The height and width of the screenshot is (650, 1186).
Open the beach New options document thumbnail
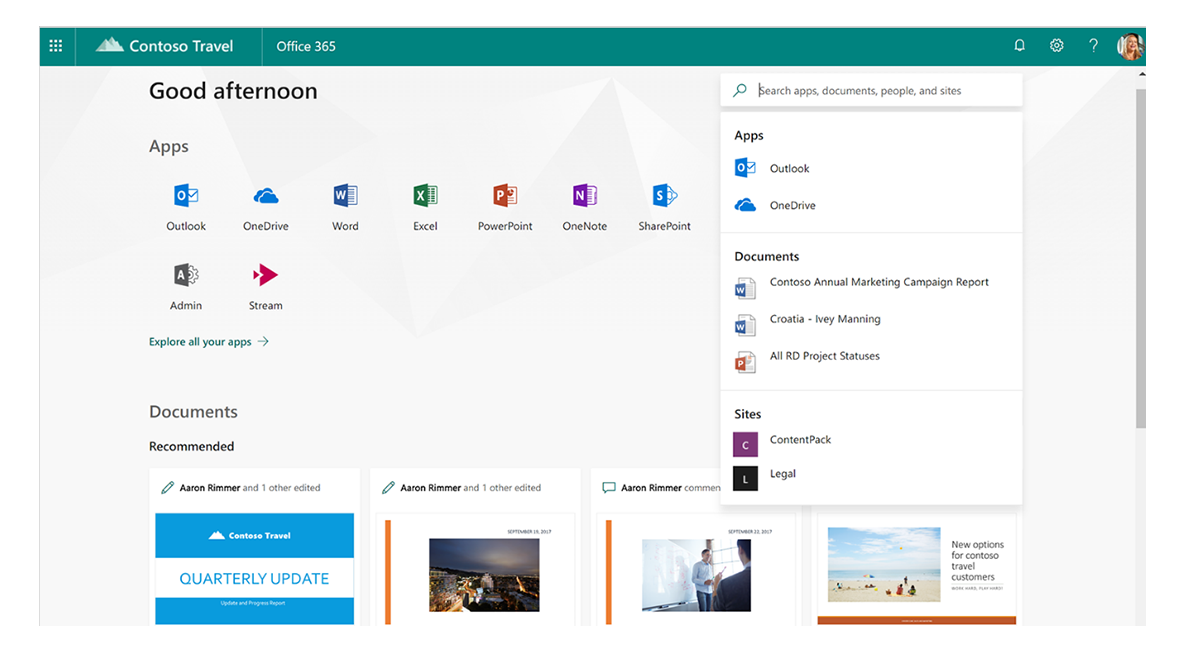click(x=916, y=568)
